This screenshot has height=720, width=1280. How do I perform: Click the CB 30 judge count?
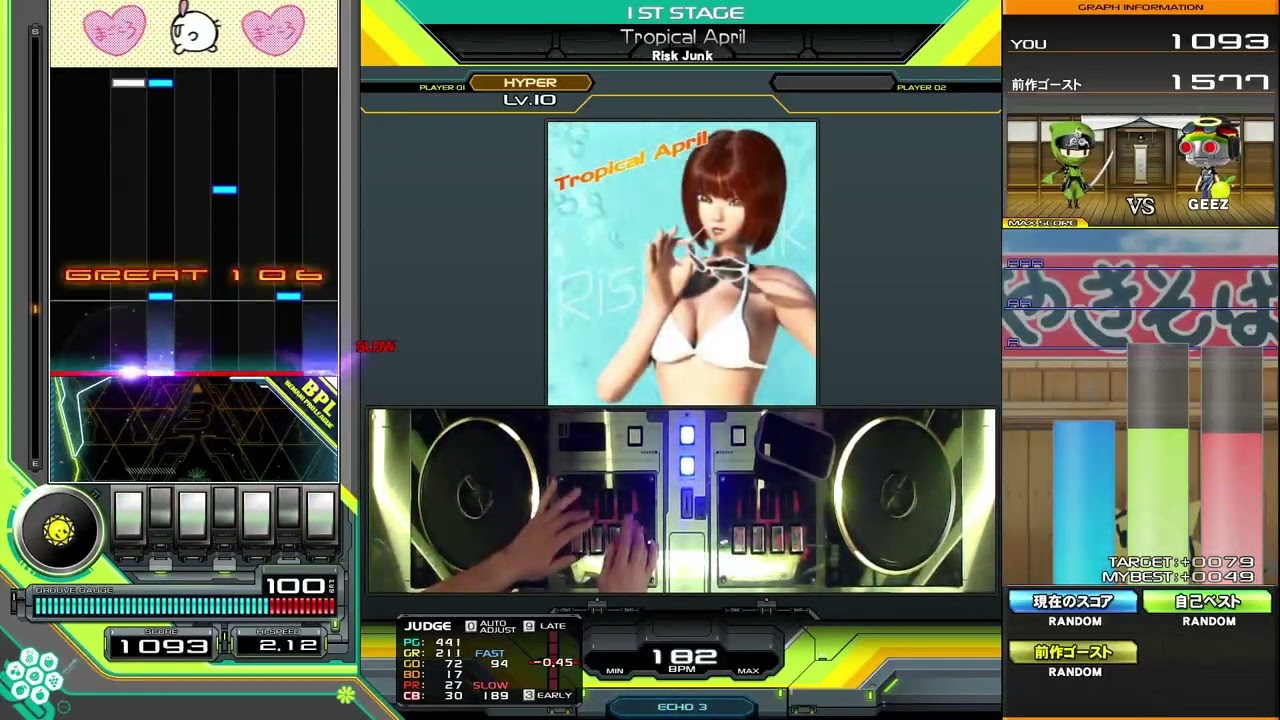coord(433,696)
